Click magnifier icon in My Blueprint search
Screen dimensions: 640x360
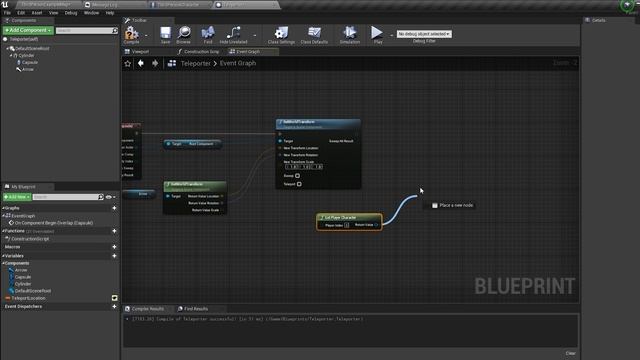101,197
